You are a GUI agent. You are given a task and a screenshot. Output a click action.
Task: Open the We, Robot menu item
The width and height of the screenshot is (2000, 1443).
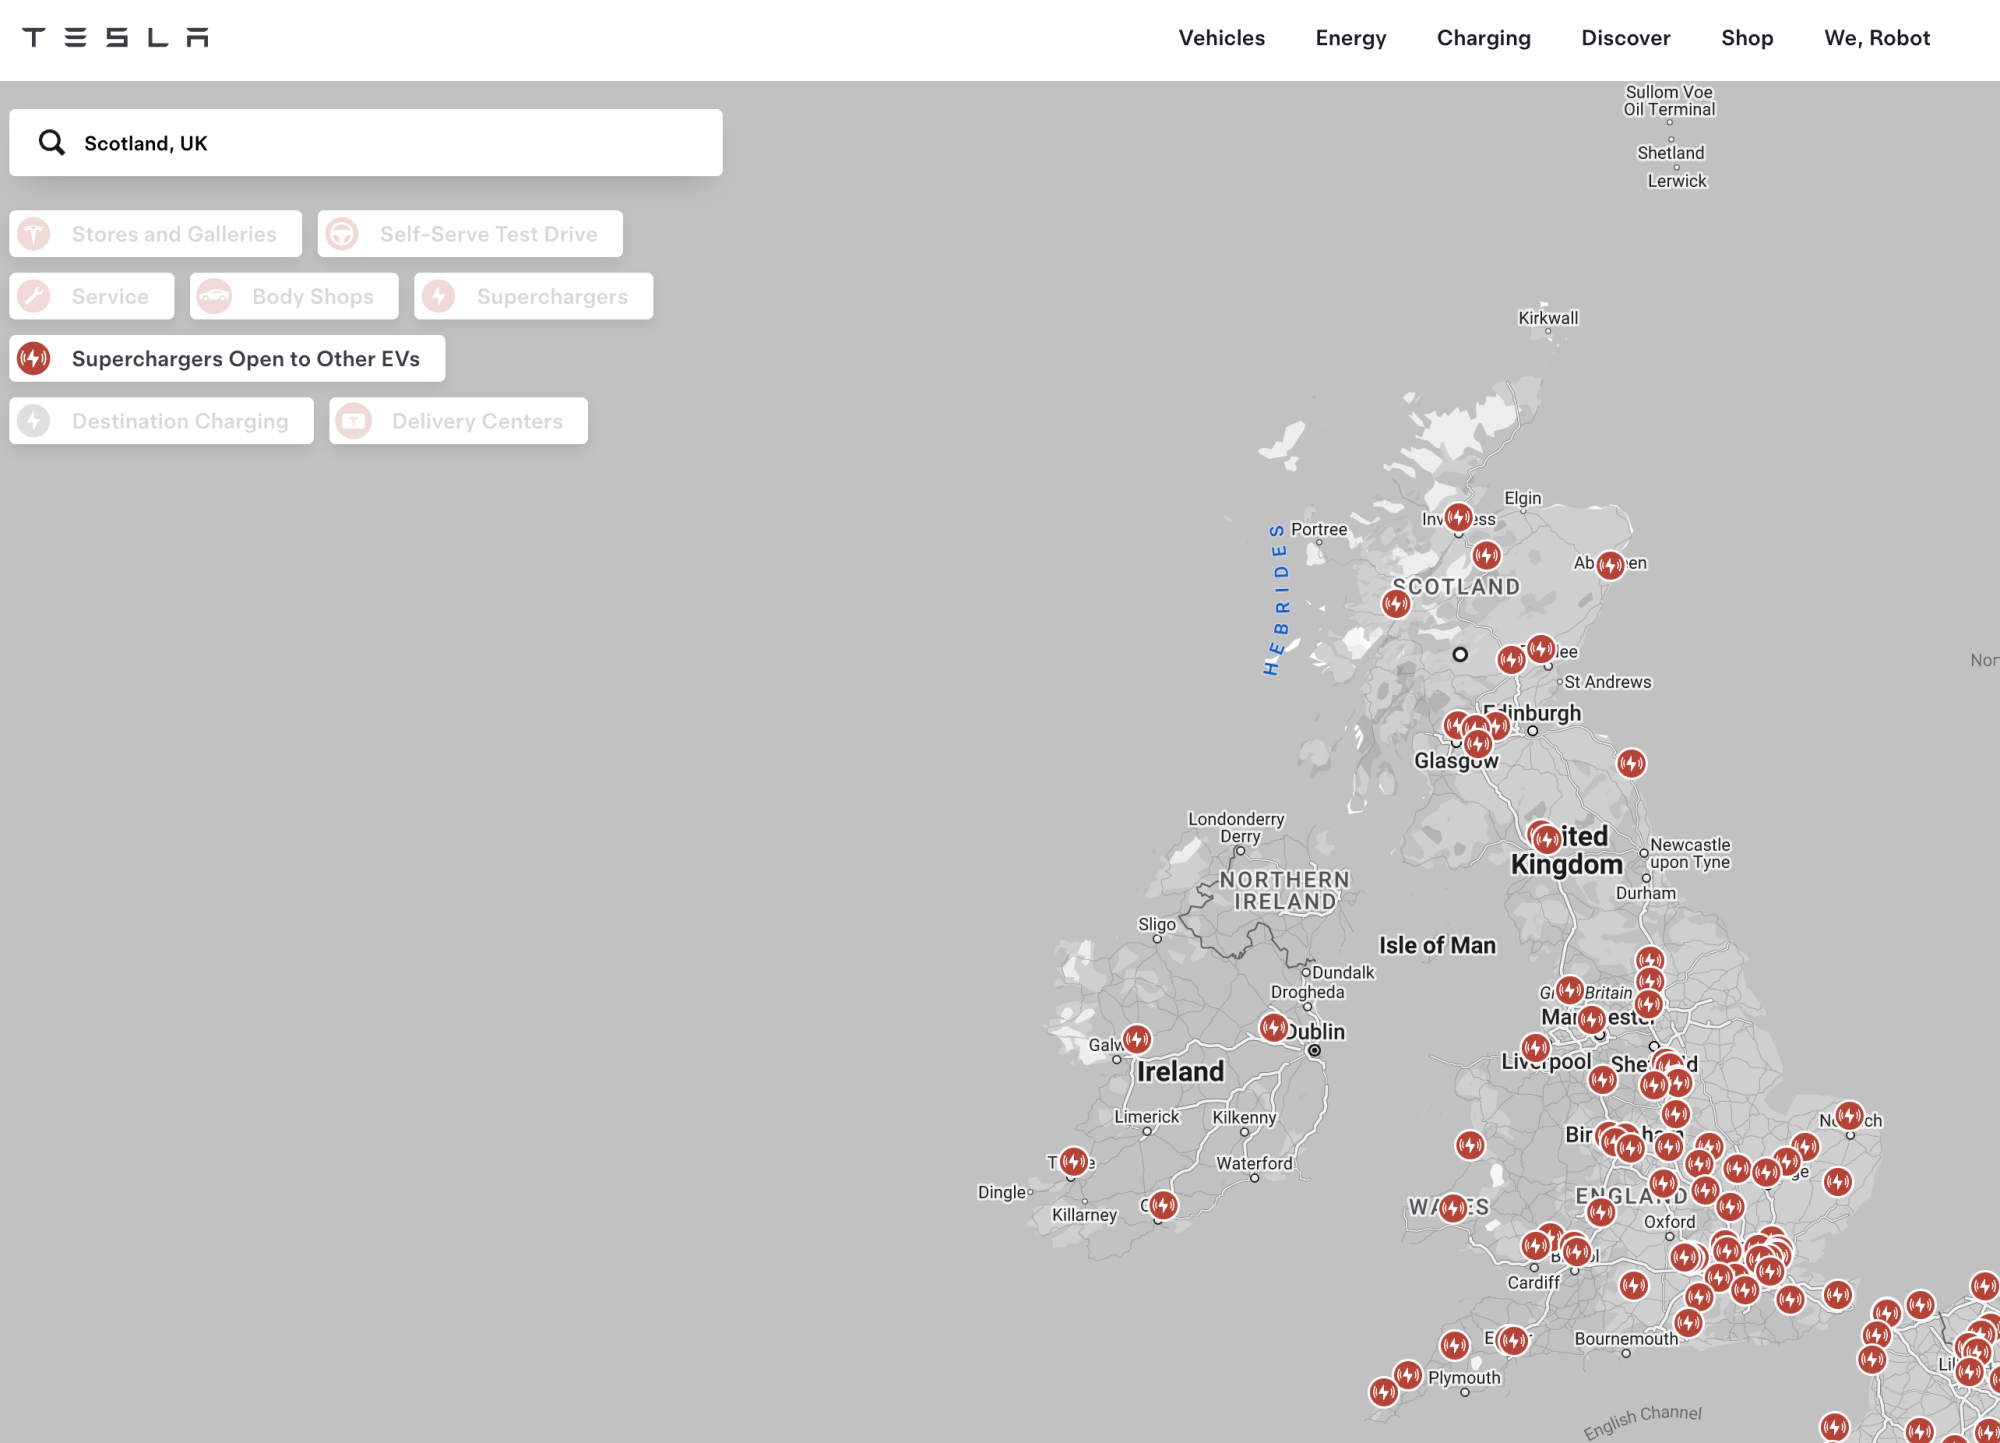pos(1877,38)
